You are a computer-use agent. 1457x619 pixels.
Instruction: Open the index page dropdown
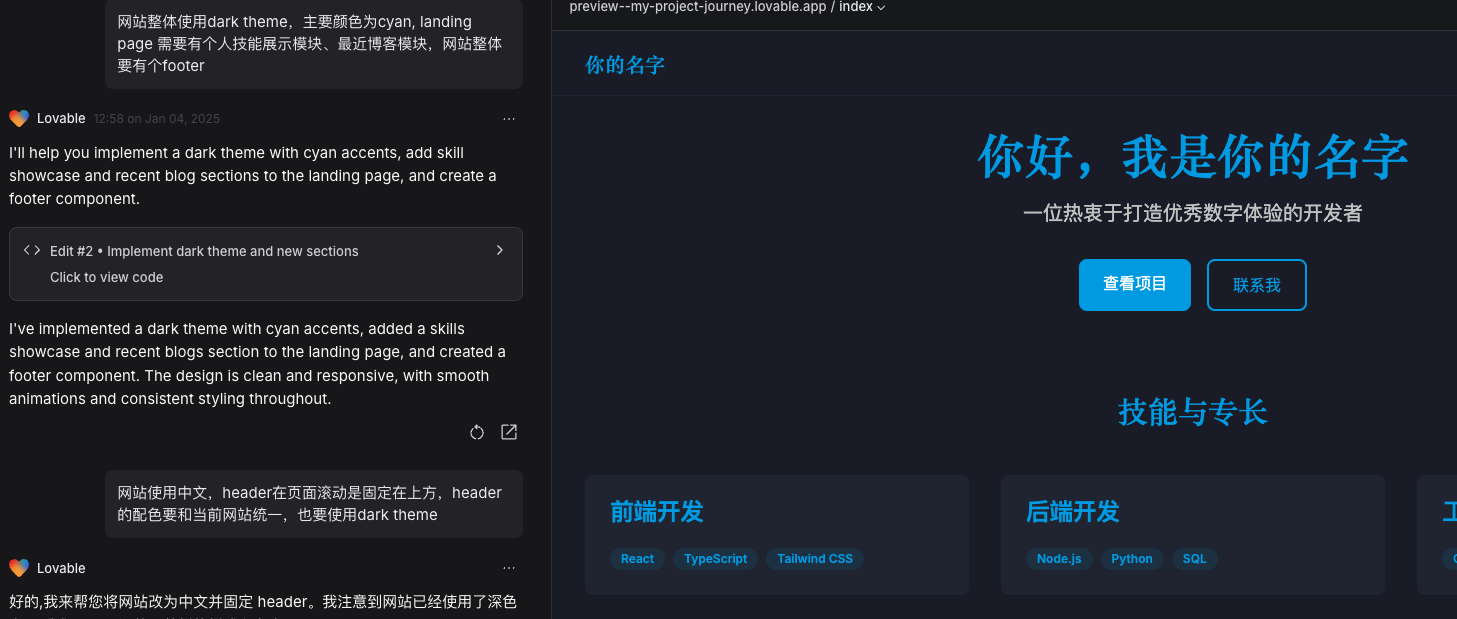862,7
